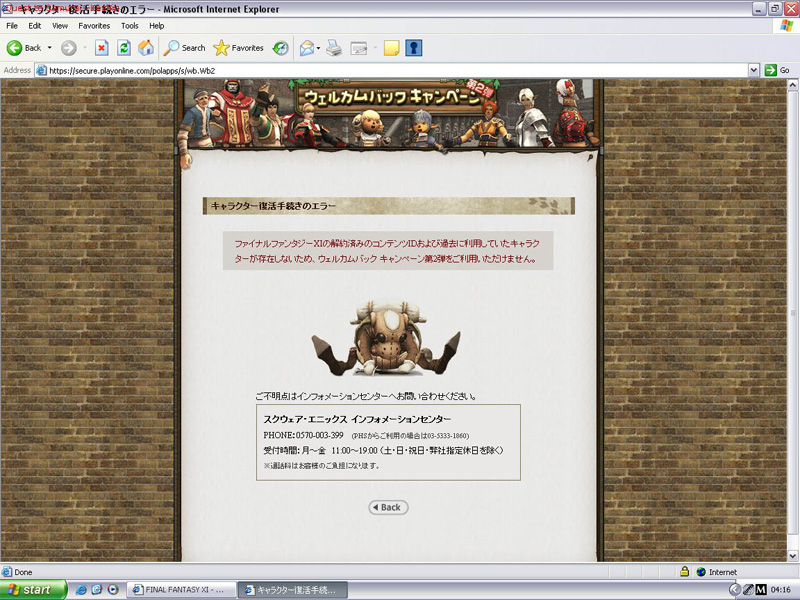Refresh the page with the Refresh icon
Image resolution: width=800 pixels, height=600 pixels.
[x=124, y=48]
